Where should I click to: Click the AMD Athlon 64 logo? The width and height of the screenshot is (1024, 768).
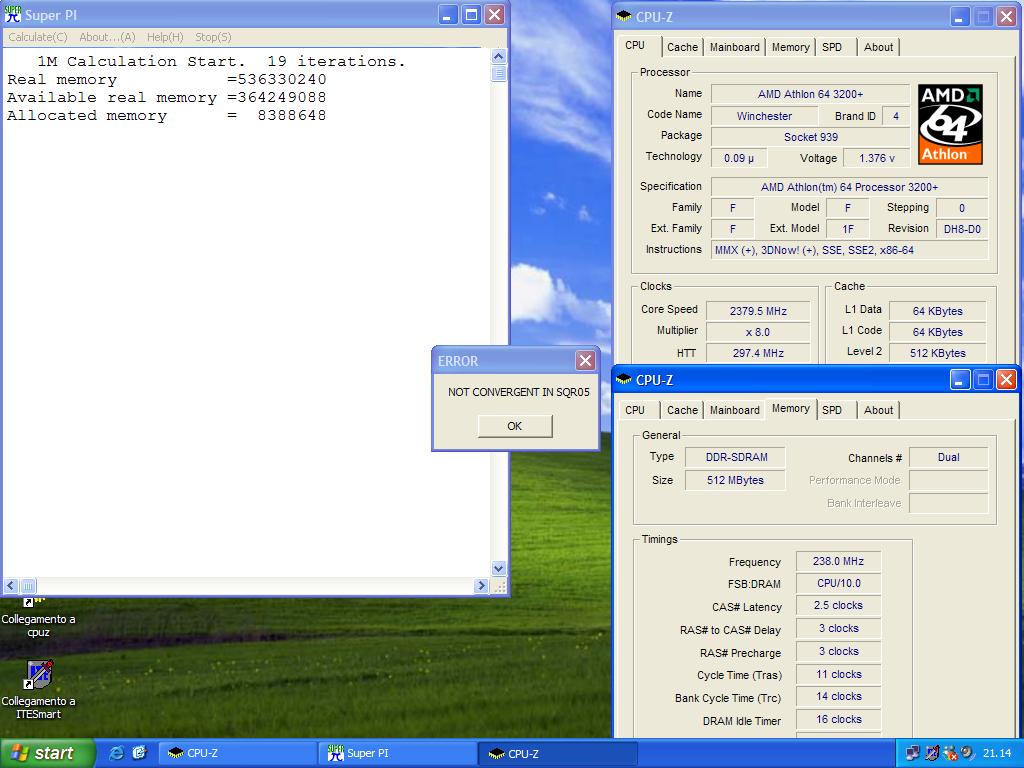point(950,124)
